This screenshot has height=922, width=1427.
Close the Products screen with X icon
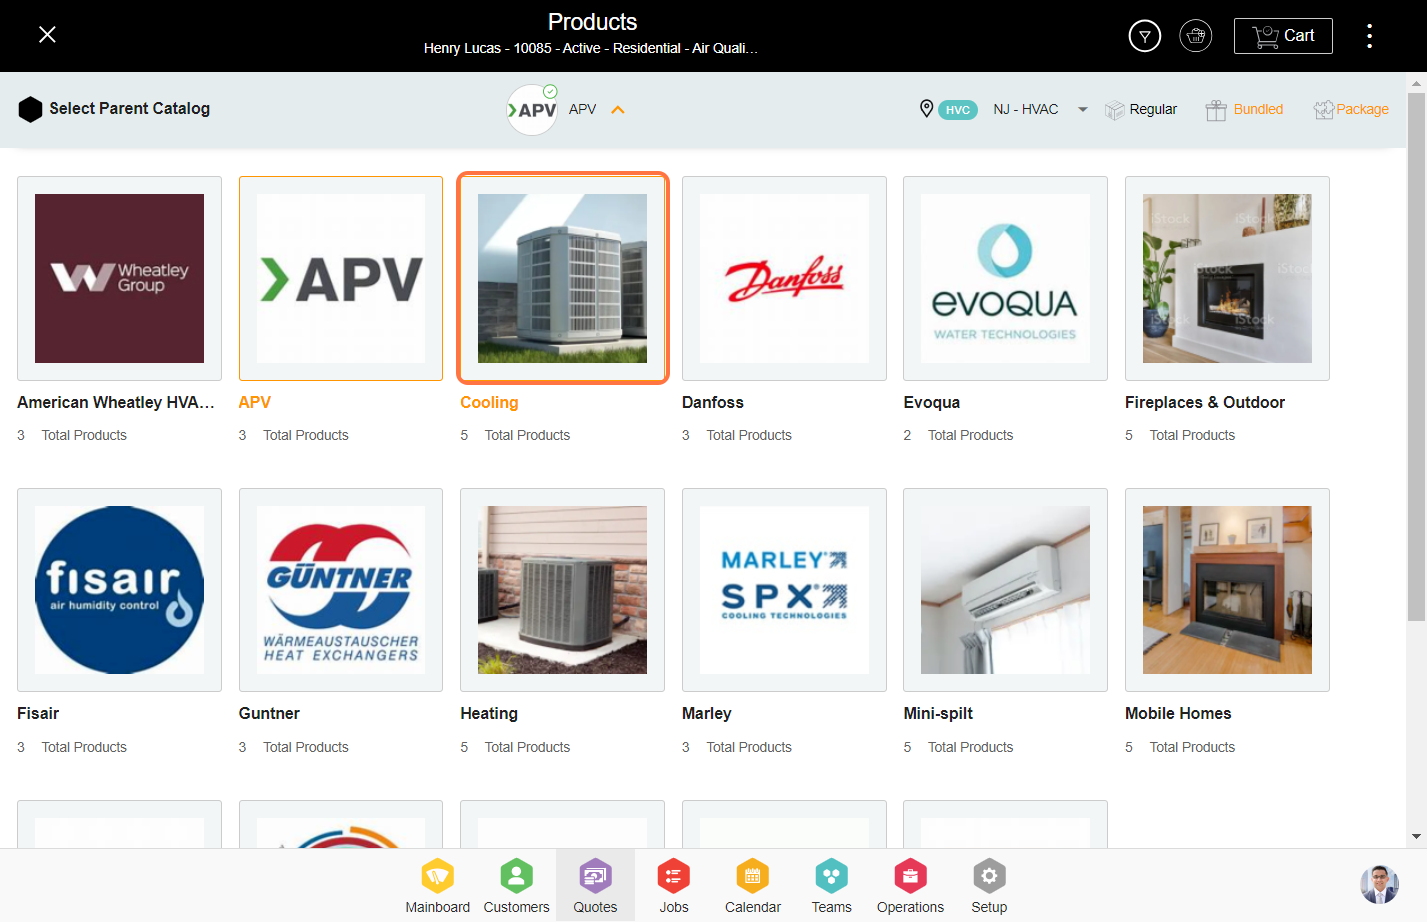point(47,35)
